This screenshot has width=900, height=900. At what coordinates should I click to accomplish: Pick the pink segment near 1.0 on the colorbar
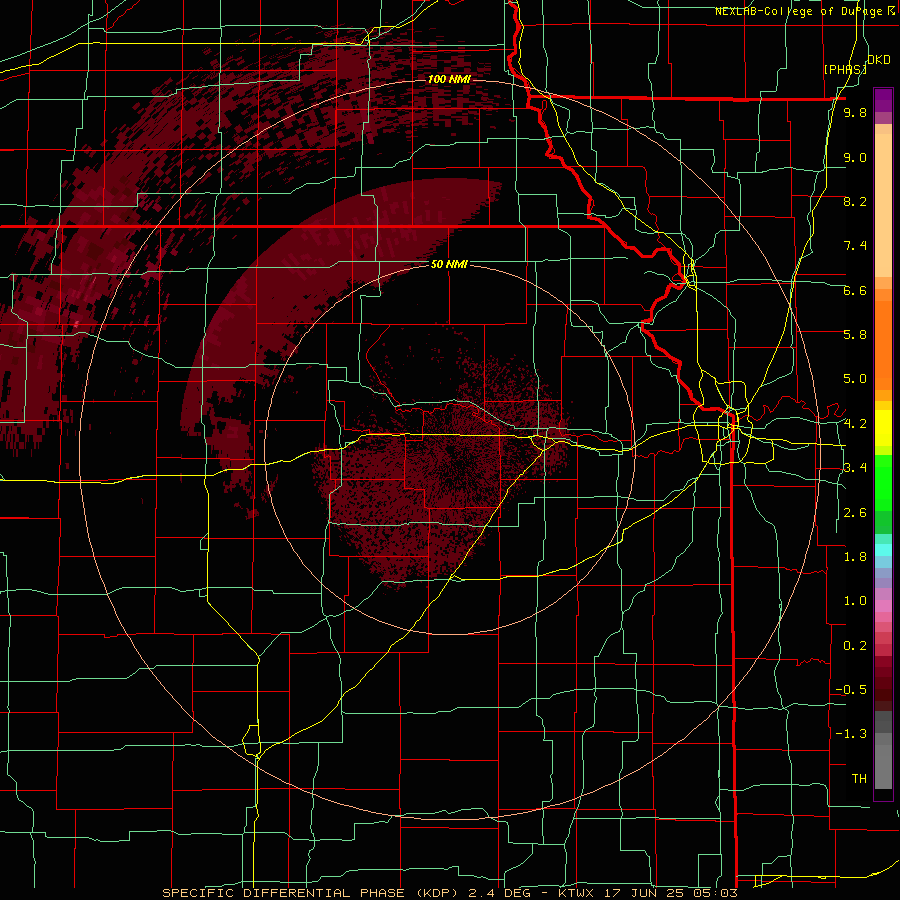pyautogui.click(x=883, y=606)
